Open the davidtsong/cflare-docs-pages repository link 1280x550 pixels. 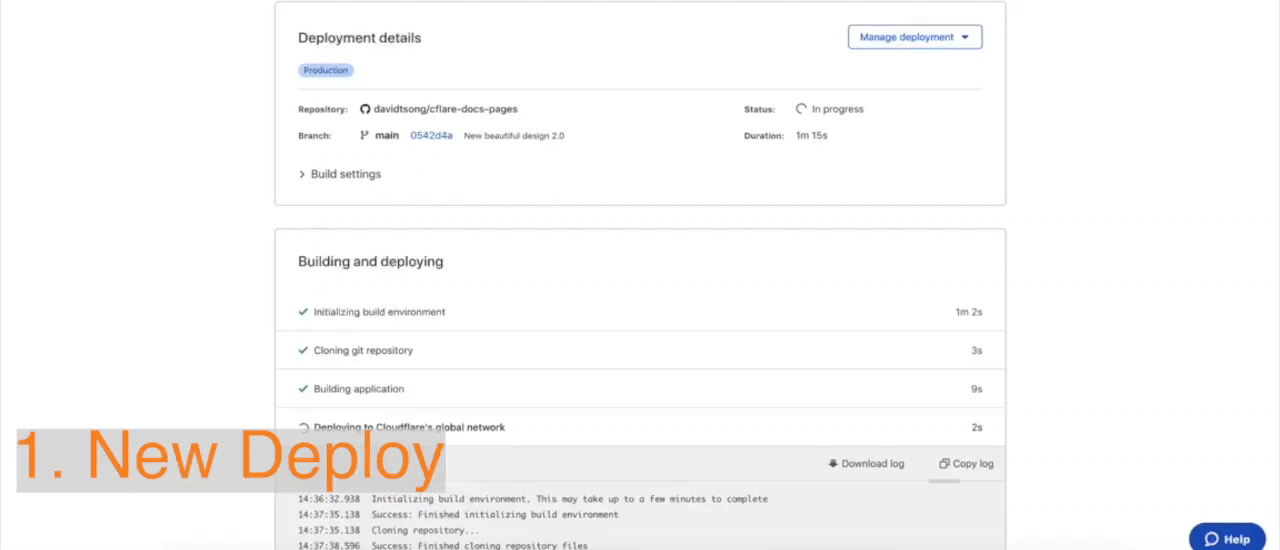(445, 109)
